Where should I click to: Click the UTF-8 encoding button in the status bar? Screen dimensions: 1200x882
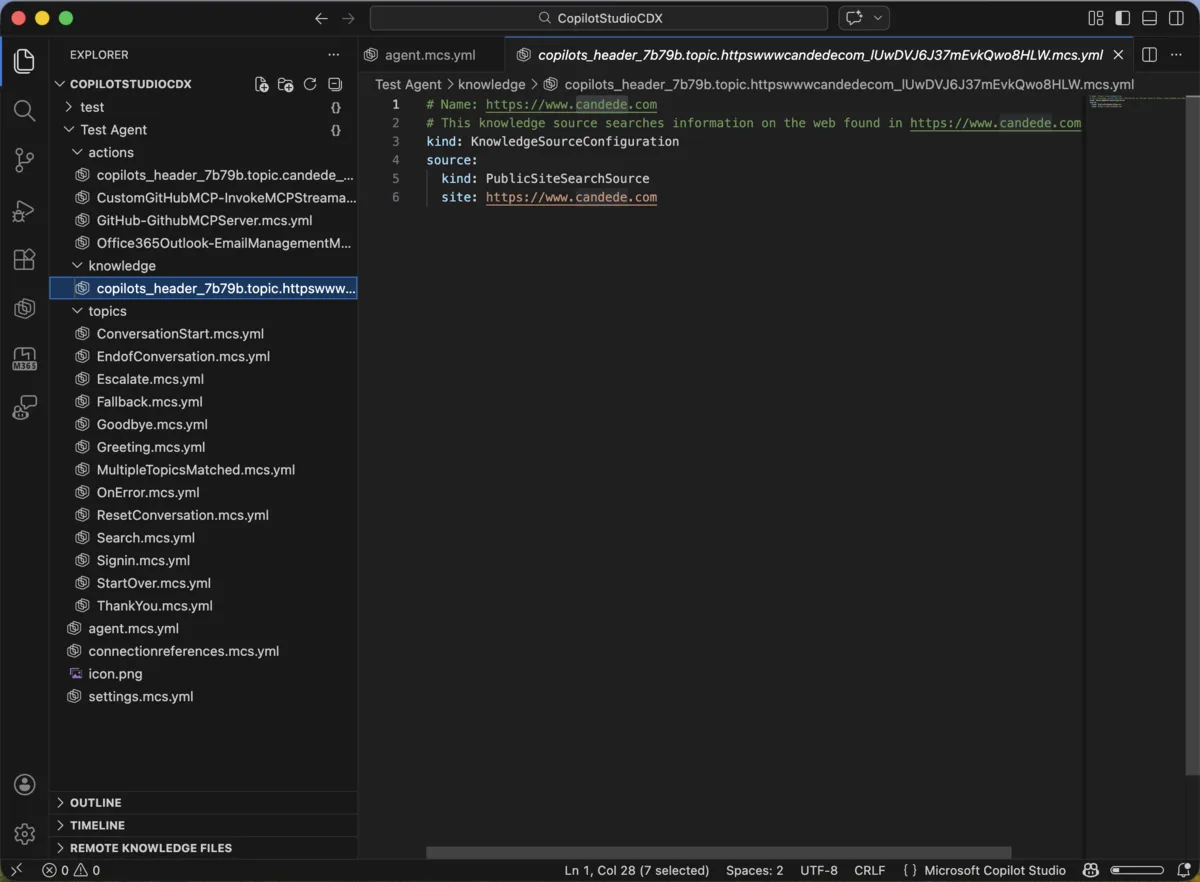tap(821, 870)
